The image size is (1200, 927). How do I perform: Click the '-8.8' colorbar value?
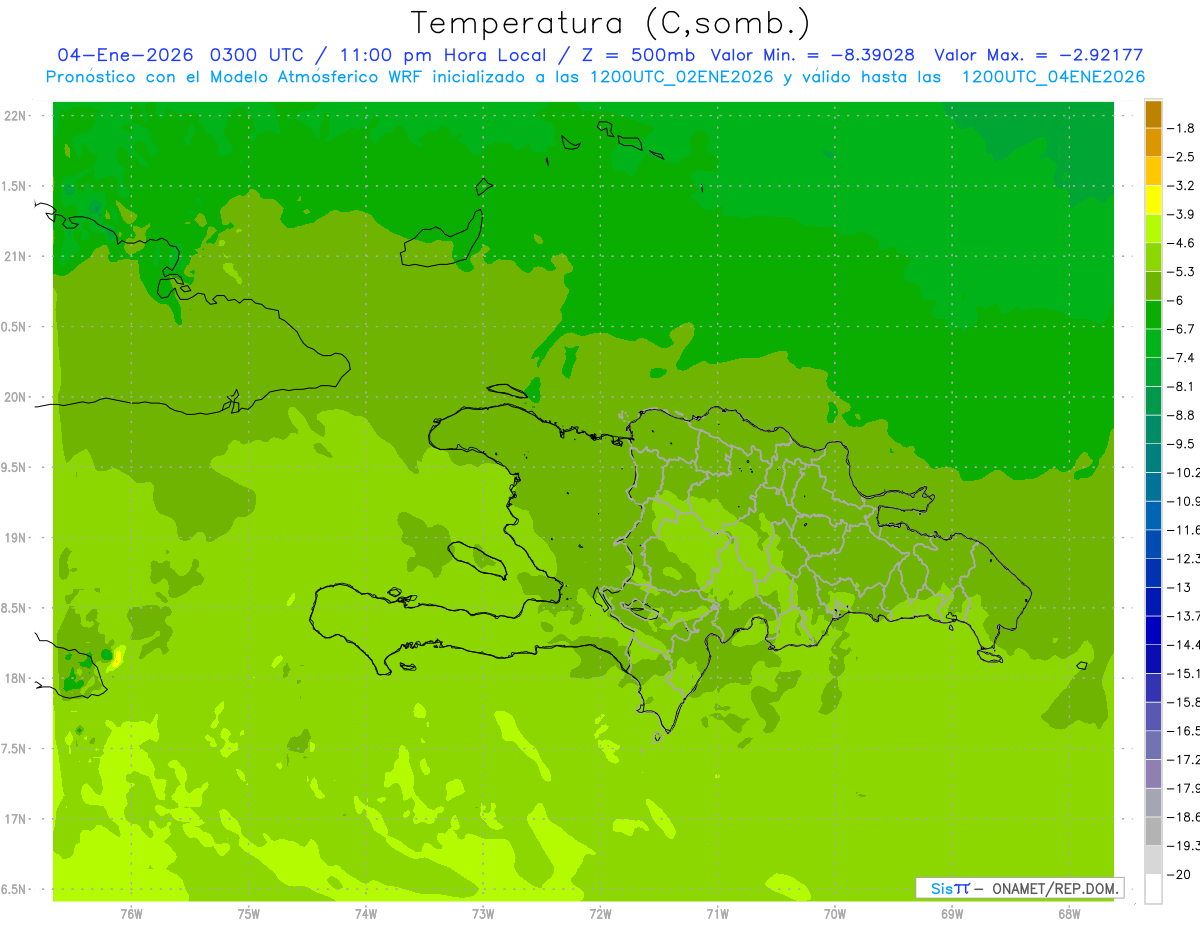point(1181,415)
